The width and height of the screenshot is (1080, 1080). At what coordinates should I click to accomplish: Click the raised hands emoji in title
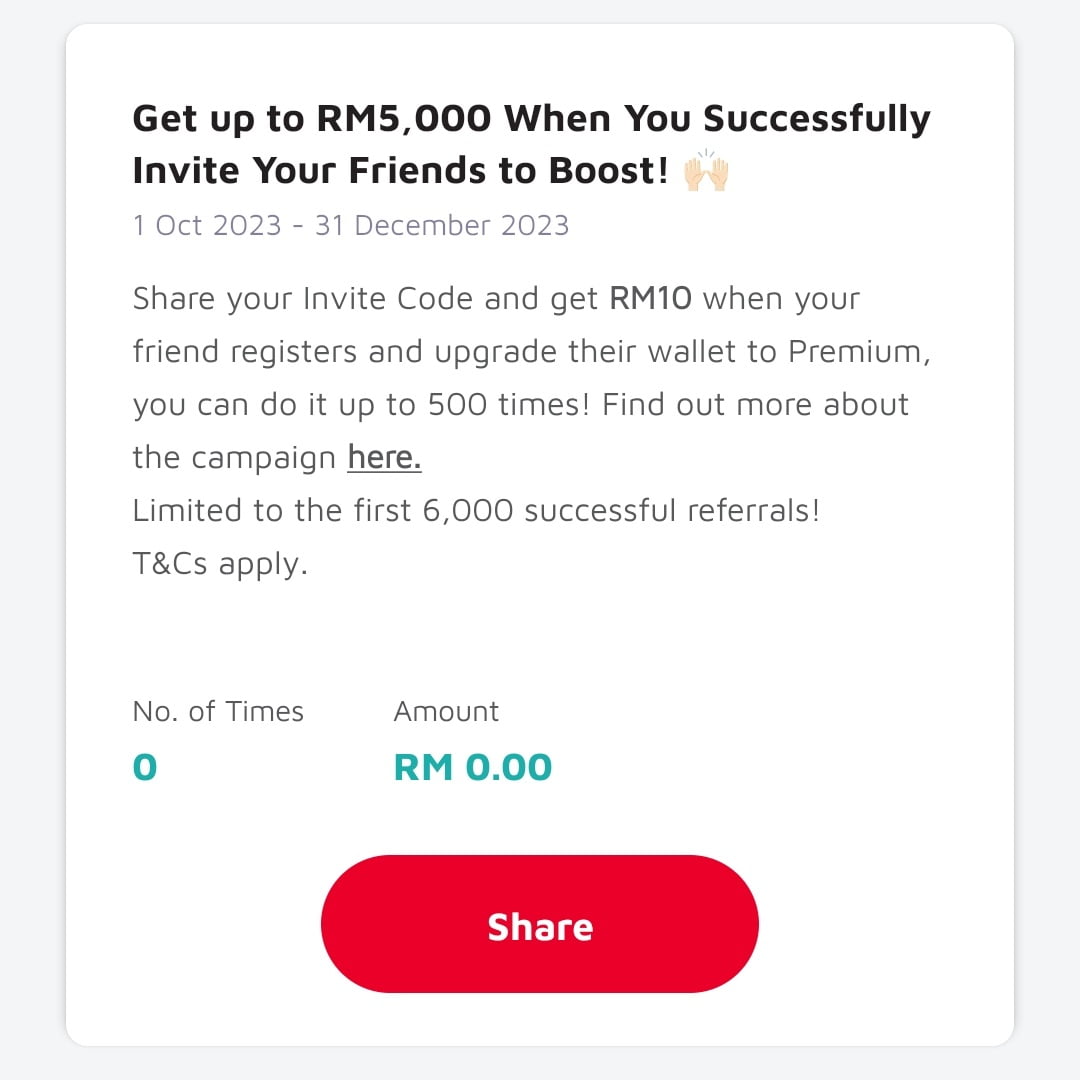(706, 171)
